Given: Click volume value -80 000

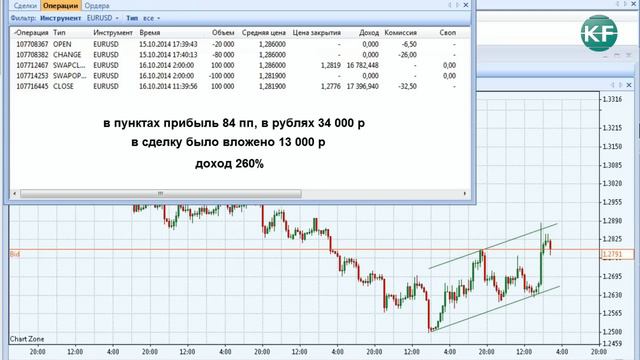Looking at the screenshot, I should [x=223, y=55].
